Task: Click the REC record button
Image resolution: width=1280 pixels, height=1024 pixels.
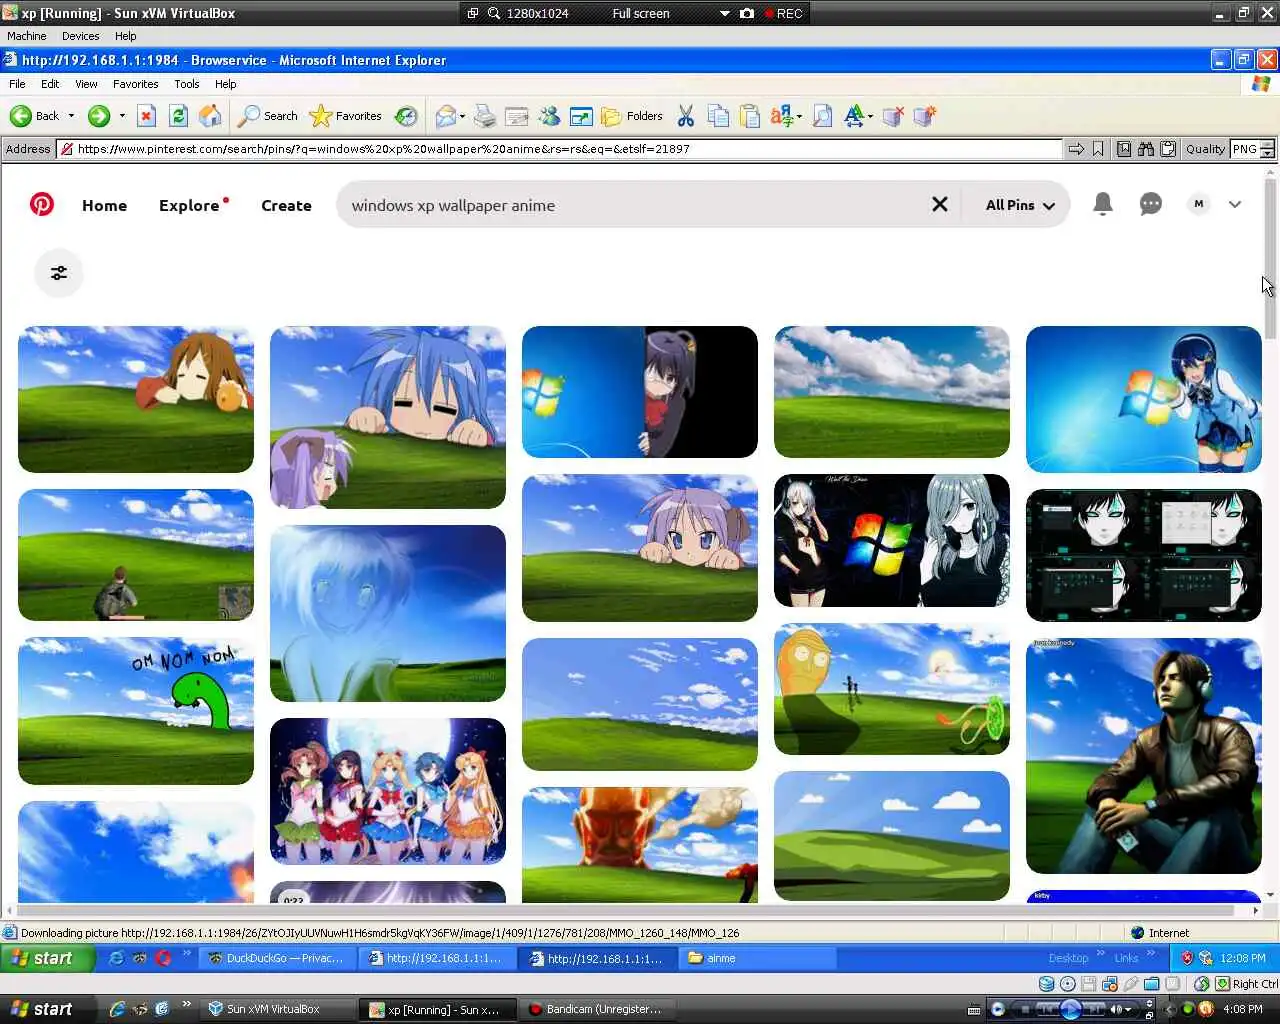Action: pyautogui.click(x=783, y=14)
